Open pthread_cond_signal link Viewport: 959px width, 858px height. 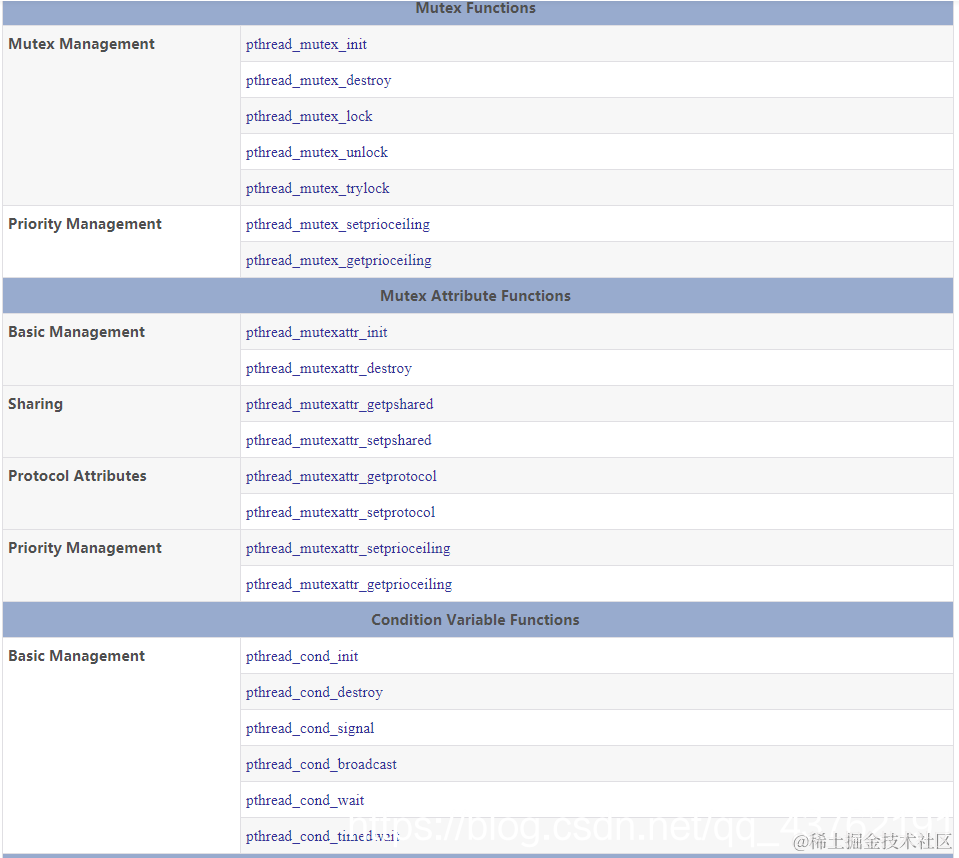[309, 728]
